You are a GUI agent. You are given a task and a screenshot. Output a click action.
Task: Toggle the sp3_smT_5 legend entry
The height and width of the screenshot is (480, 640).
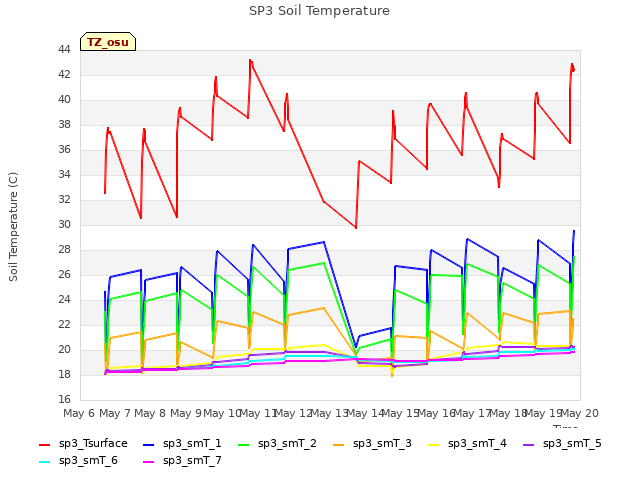(562, 444)
